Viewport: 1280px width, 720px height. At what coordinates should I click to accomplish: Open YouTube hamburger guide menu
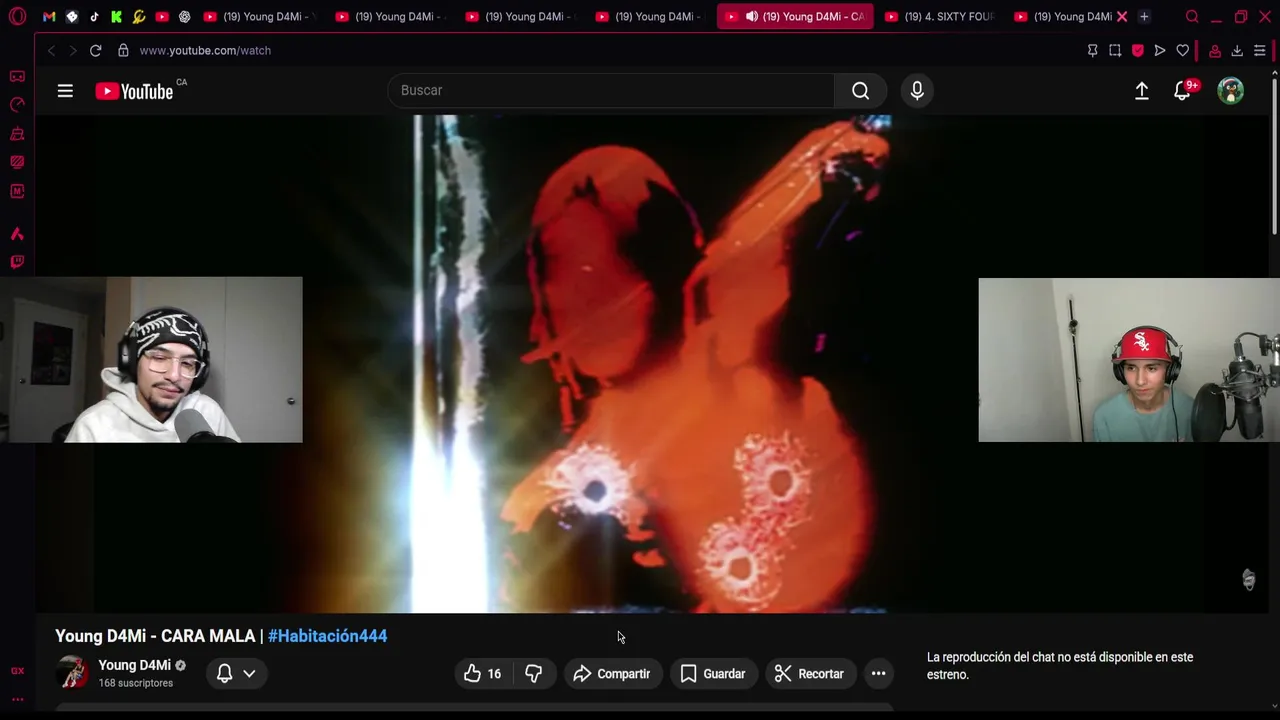coord(65,91)
